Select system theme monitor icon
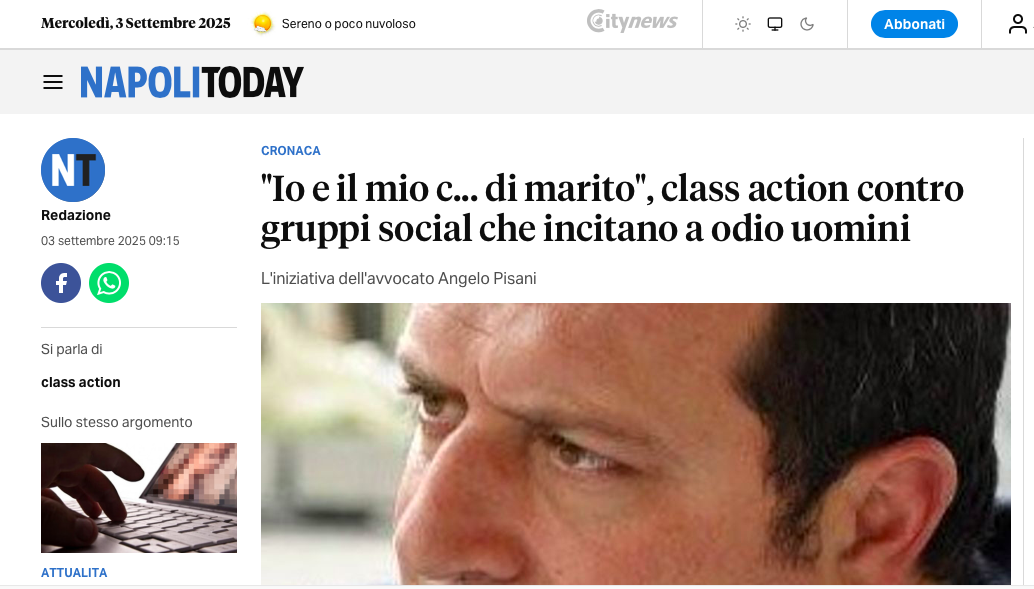The height and width of the screenshot is (589, 1034). coord(775,24)
